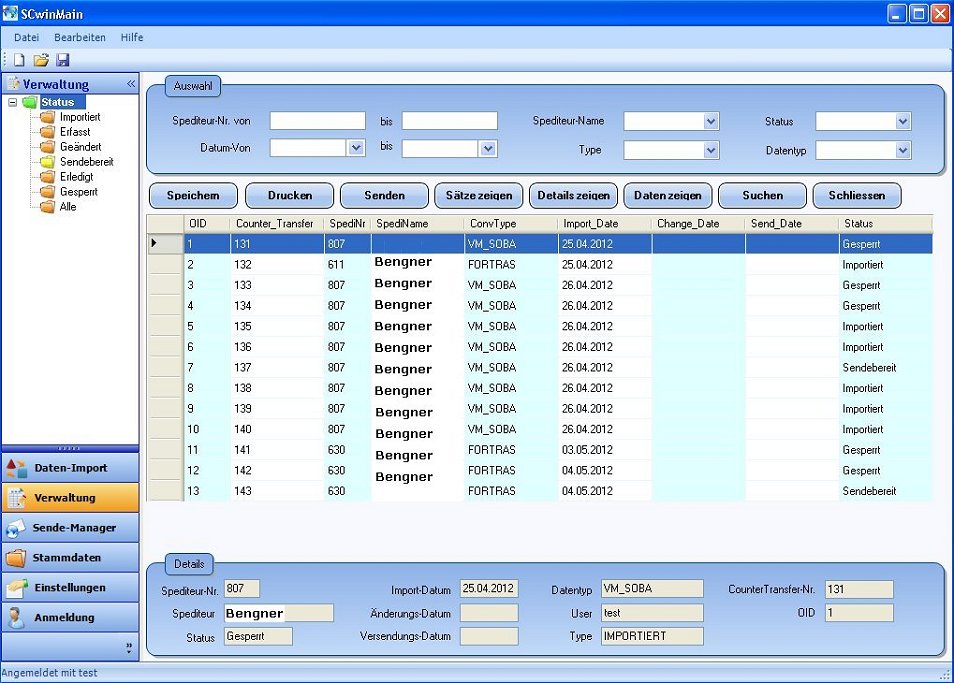The height and width of the screenshot is (683, 954).
Task: Click the Anmeldung user icon in sidebar
Action: (15, 617)
